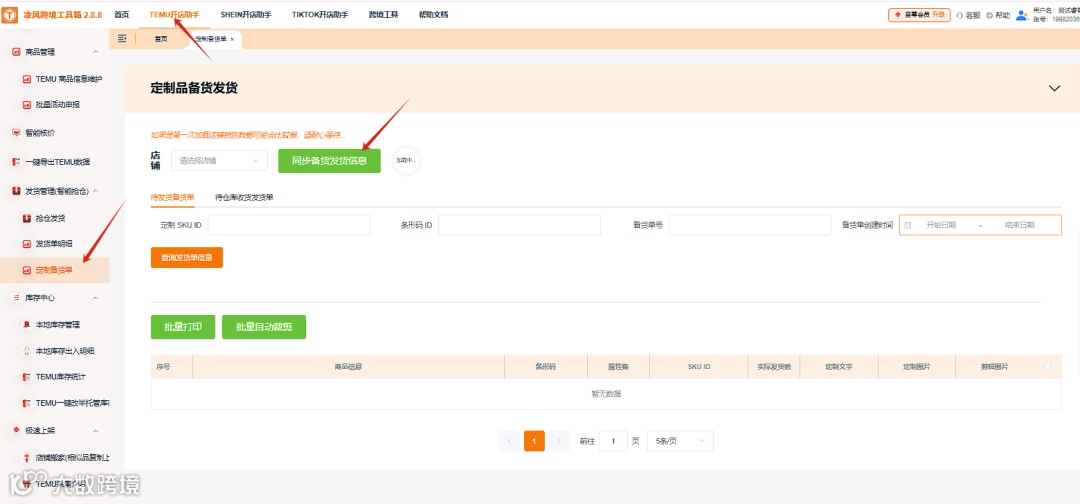Open the user avatar icon

[1021, 14]
